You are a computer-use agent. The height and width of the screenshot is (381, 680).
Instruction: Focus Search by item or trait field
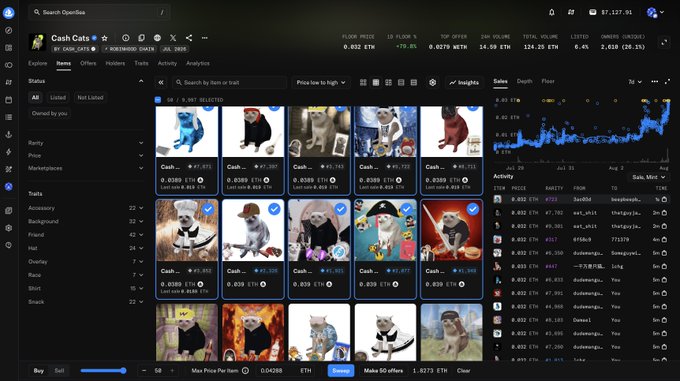pos(229,82)
